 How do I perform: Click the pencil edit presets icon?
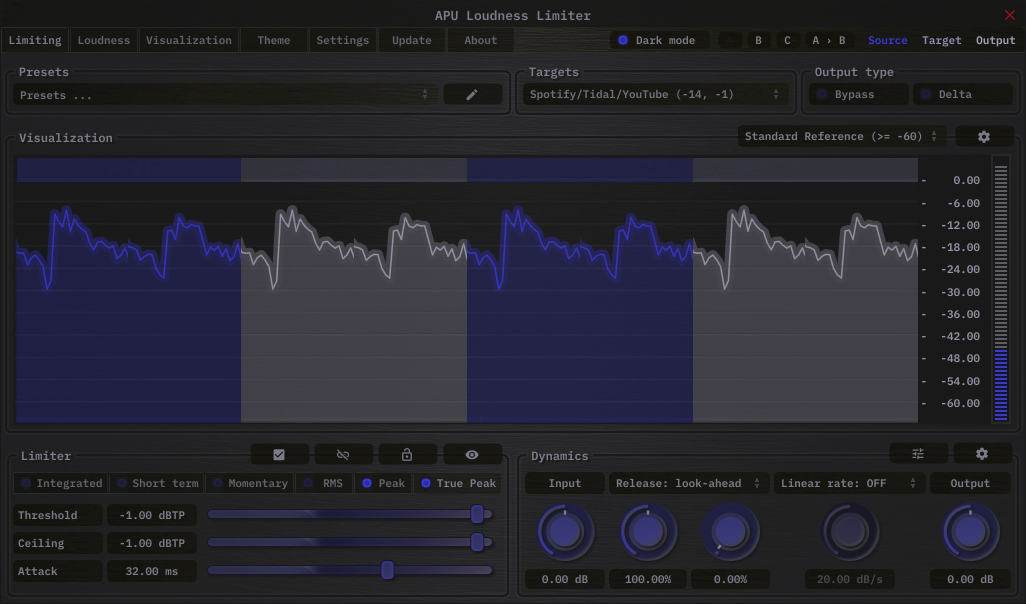click(x=472, y=94)
